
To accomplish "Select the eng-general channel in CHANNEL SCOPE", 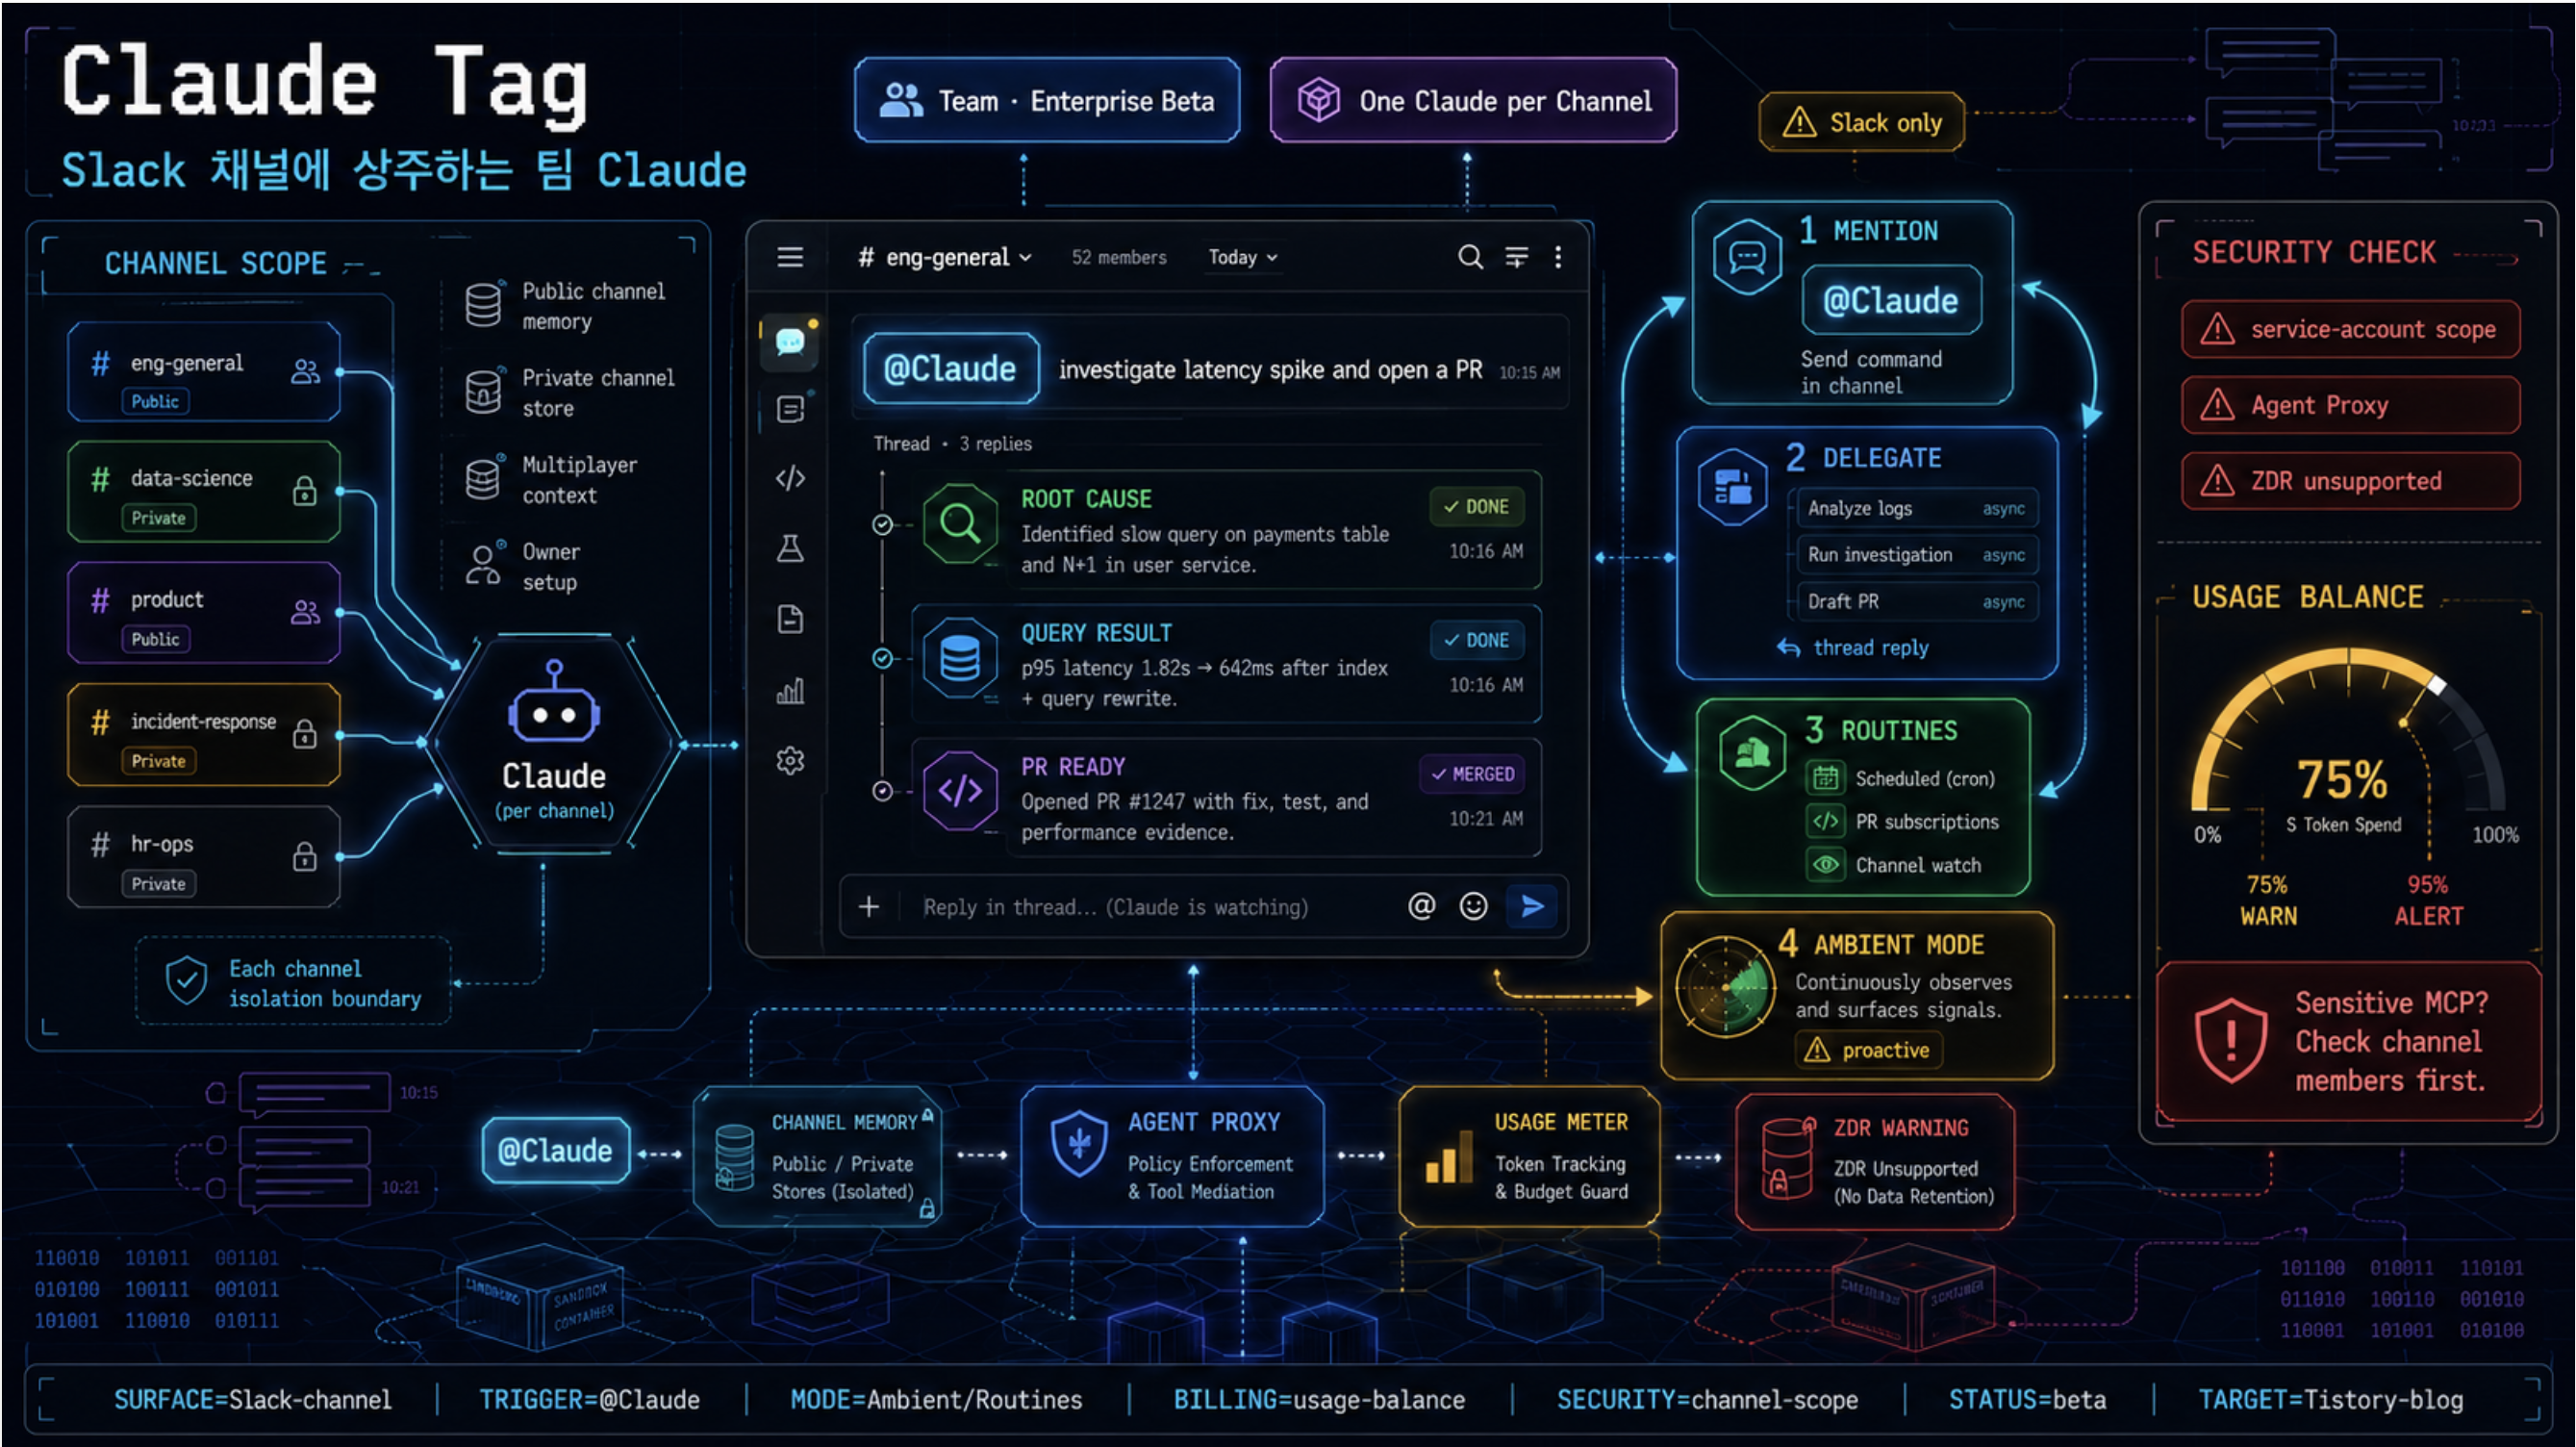I will click(x=204, y=372).
